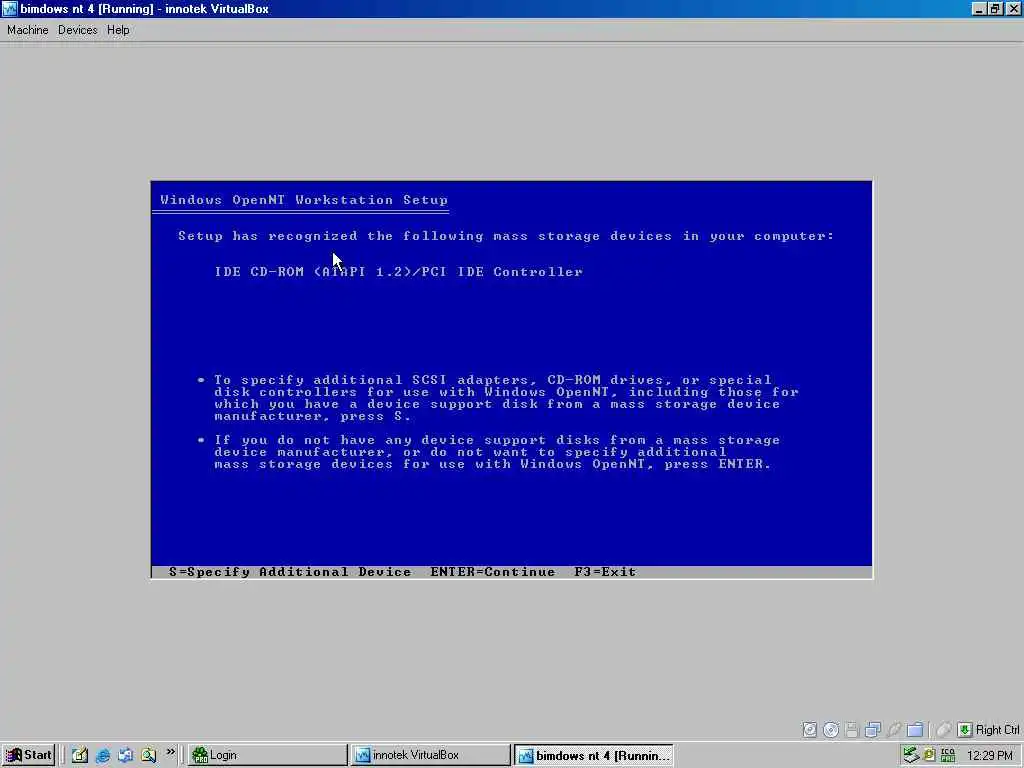Click the 12:29 PM system clock
This screenshot has height=768, width=1024.
tap(989, 756)
